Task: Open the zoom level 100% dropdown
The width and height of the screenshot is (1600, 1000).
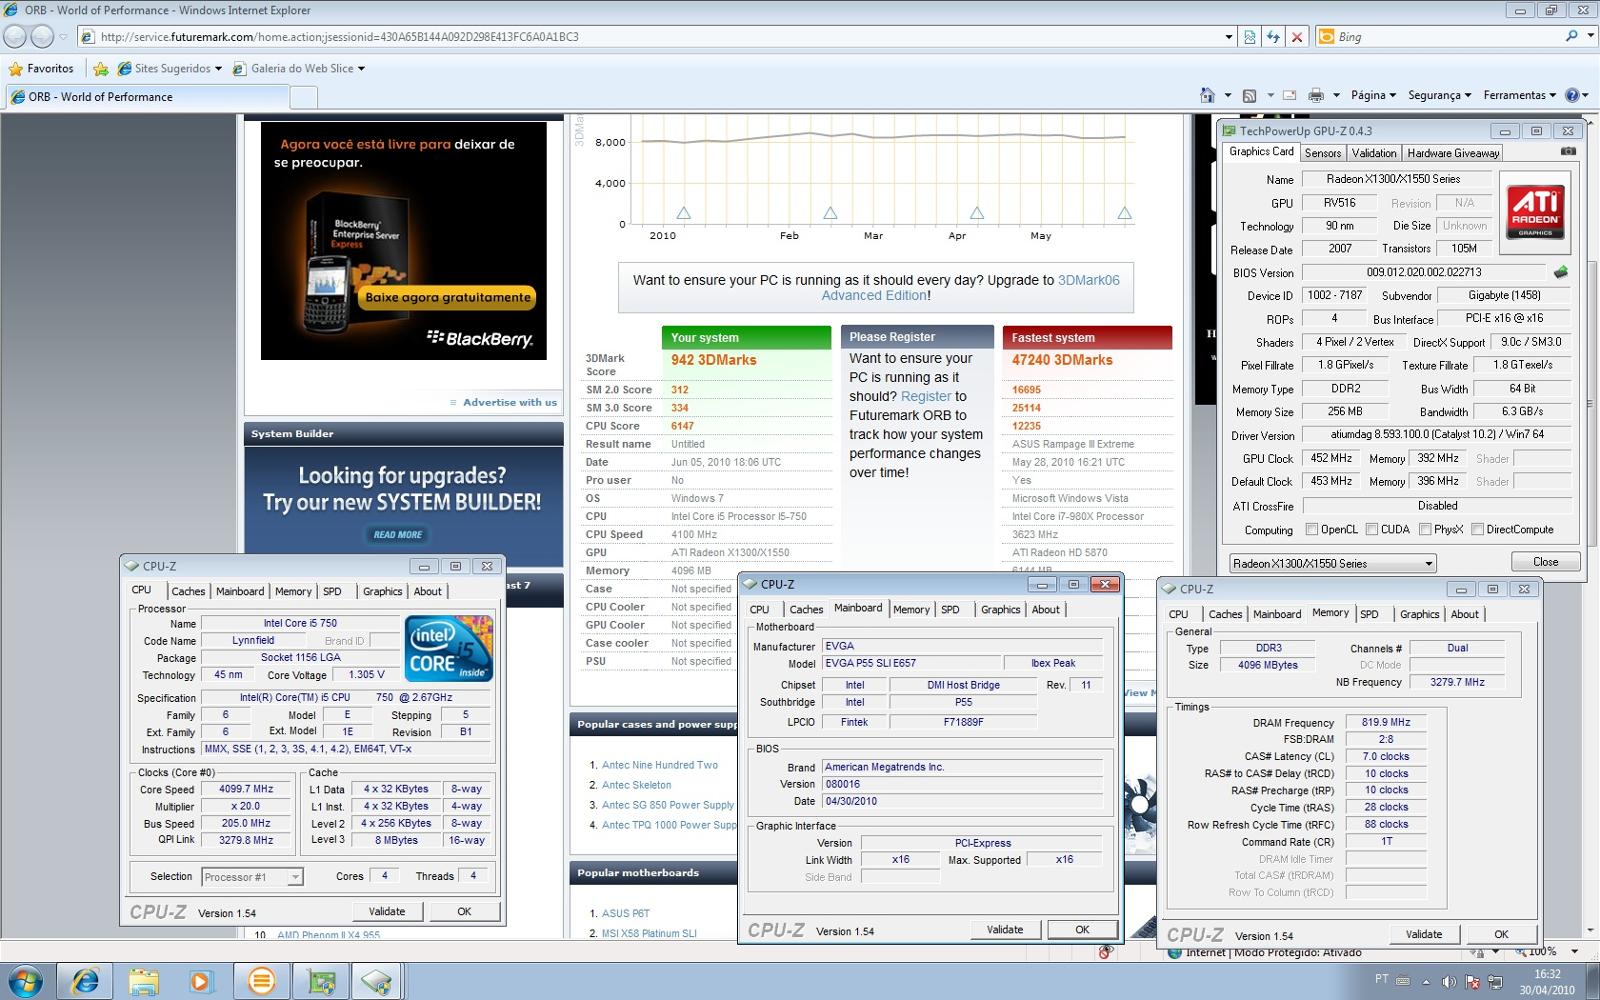Action: pyautogui.click(x=1575, y=951)
